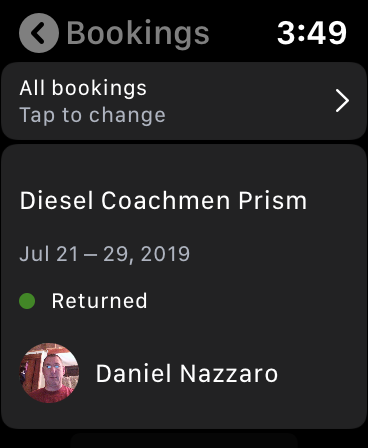This screenshot has width=368, height=448.
Task: Tap the Daniel Nazzaro name
Action: [187, 373]
